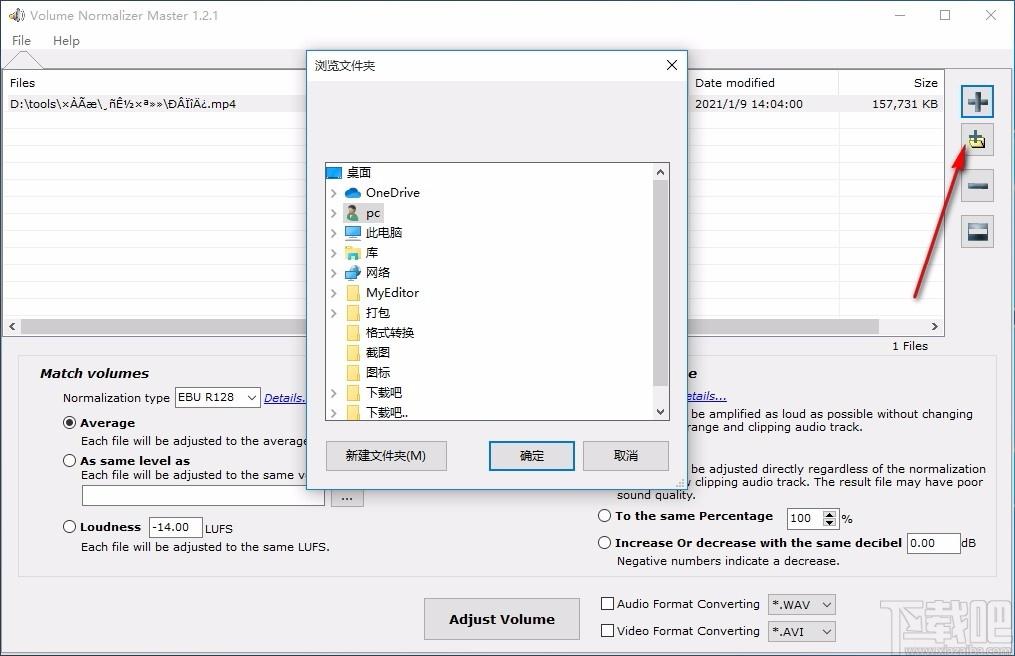The height and width of the screenshot is (656, 1015).
Task: Select the Loudness radio button
Action: (69, 526)
